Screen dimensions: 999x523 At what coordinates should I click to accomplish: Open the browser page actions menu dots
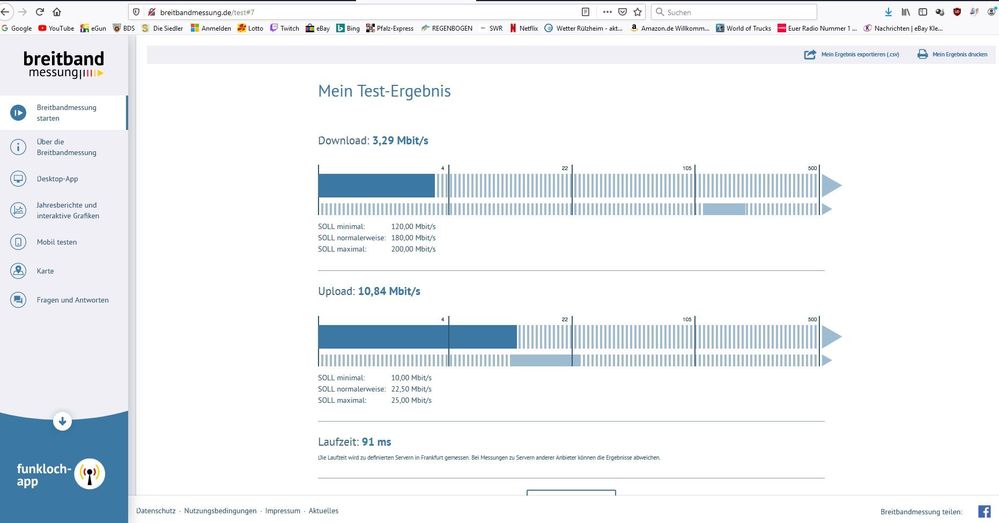[607, 12]
